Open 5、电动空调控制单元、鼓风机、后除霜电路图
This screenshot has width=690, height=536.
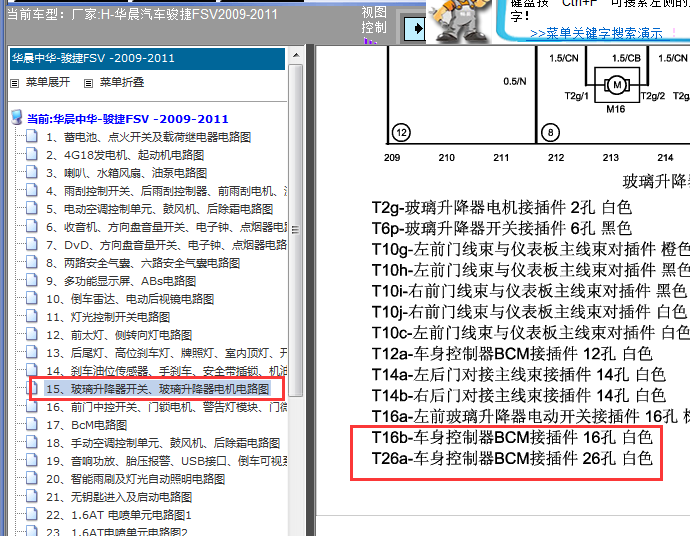coord(159,209)
